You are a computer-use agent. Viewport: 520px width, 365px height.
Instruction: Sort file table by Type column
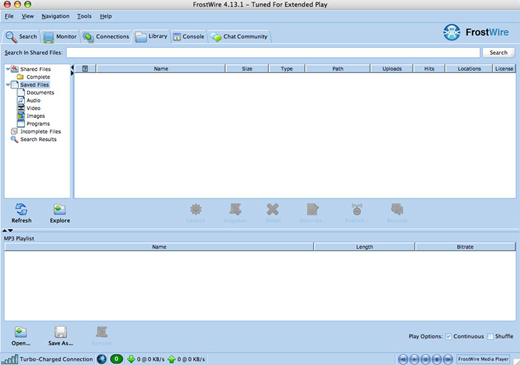click(x=287, y=69)
